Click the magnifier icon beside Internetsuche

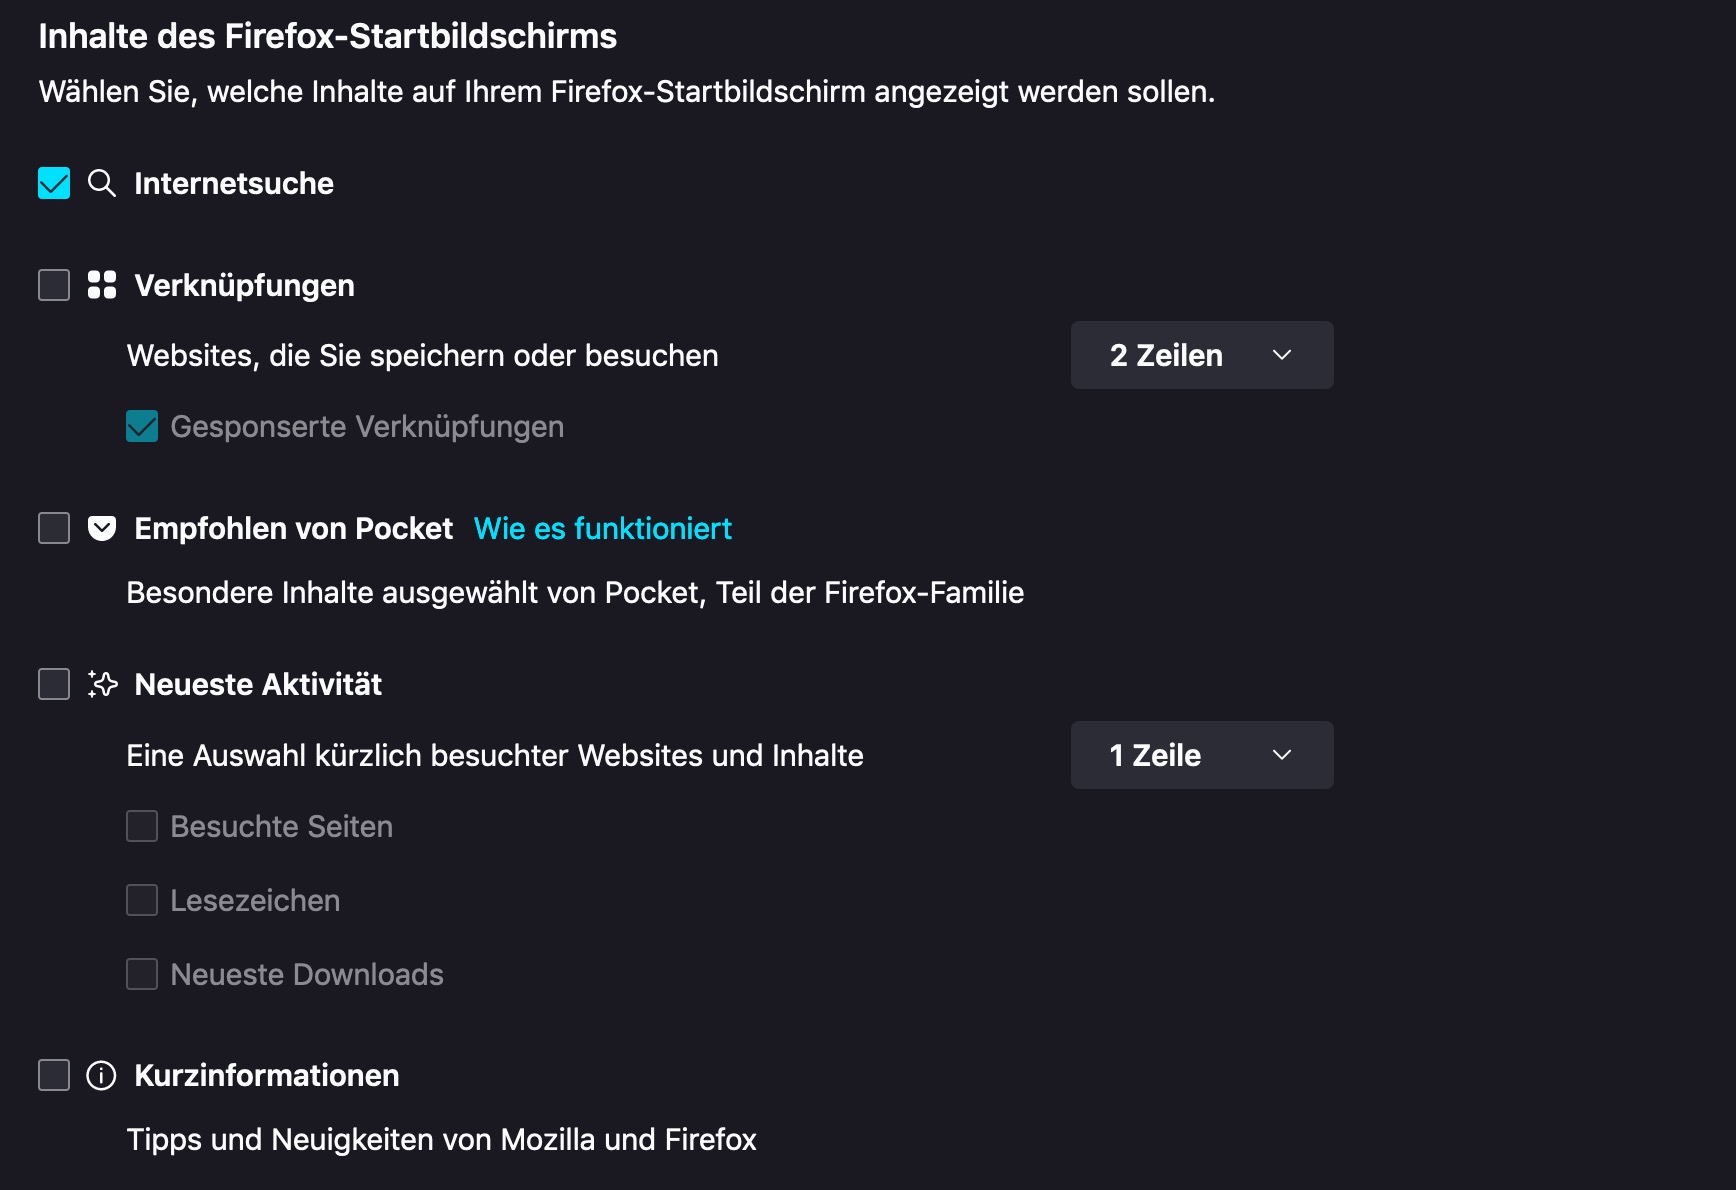[102, 183]
